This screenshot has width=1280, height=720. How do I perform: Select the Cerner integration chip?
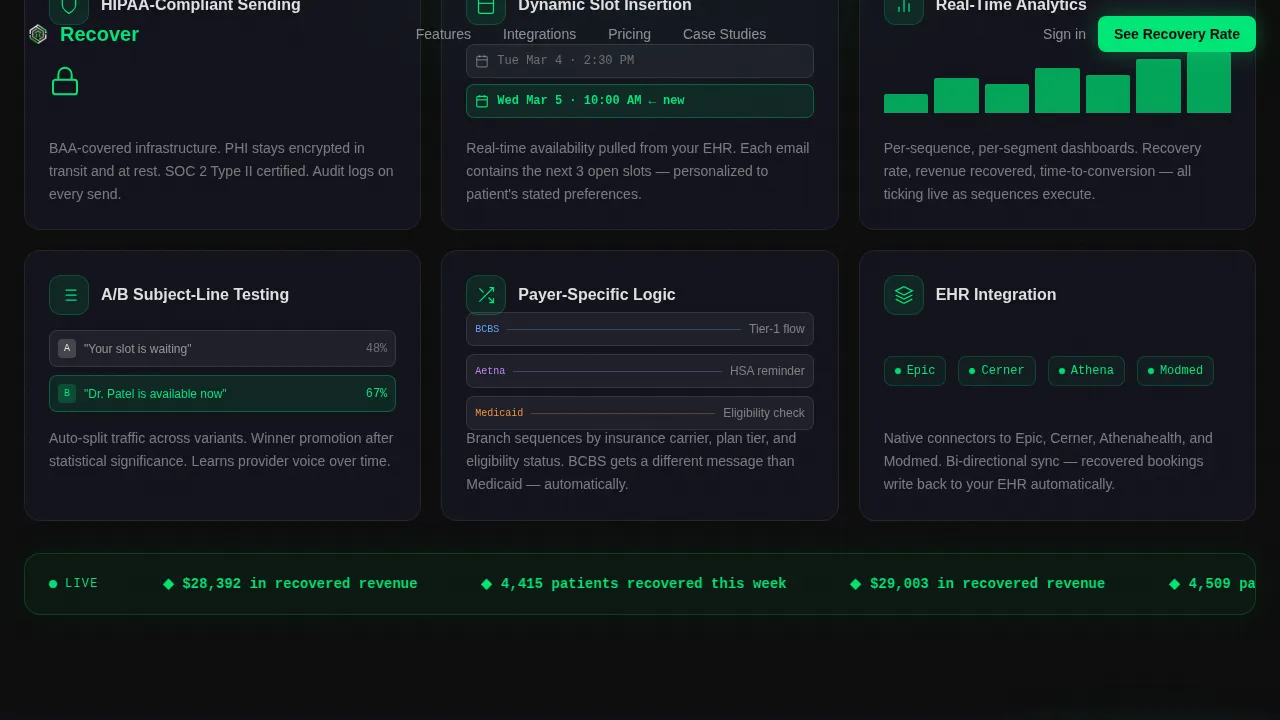pyautogui.click(x=996, y=371)
